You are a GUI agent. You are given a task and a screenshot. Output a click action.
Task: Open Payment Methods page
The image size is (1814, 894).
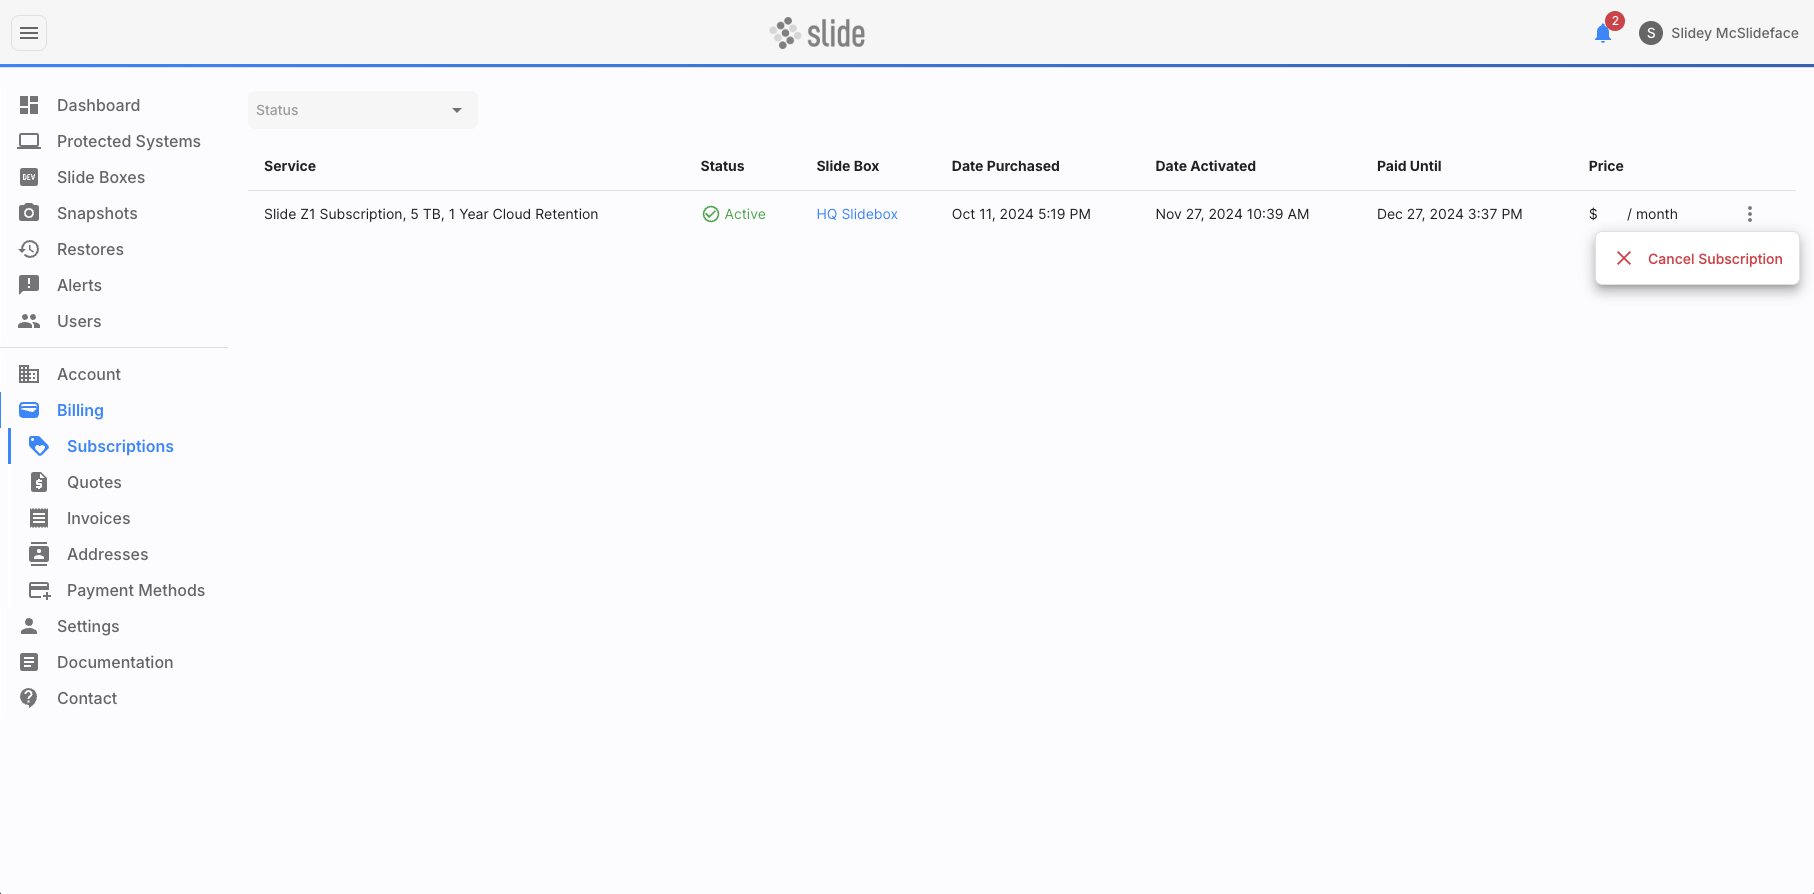coord(136,590)
